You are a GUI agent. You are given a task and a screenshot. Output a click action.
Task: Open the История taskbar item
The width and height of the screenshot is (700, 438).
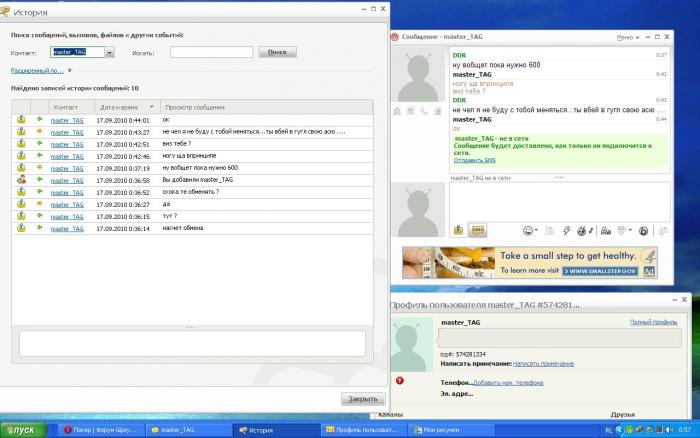point(275,430)
